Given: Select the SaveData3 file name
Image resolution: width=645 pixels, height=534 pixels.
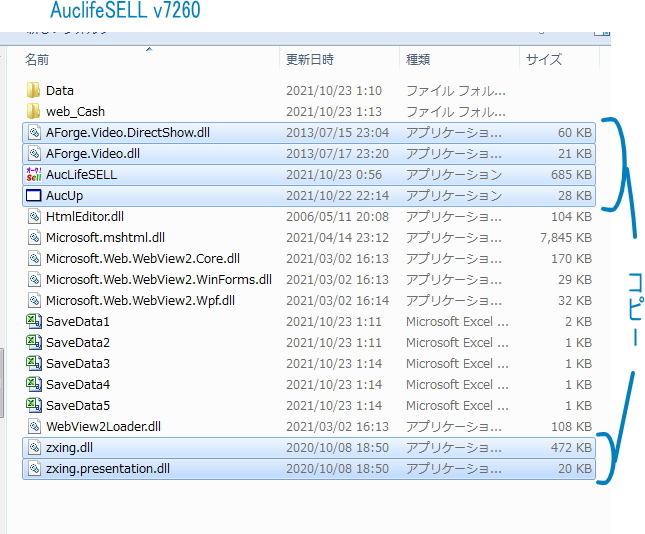Looking at the screenshot, I should pos(78,363).
